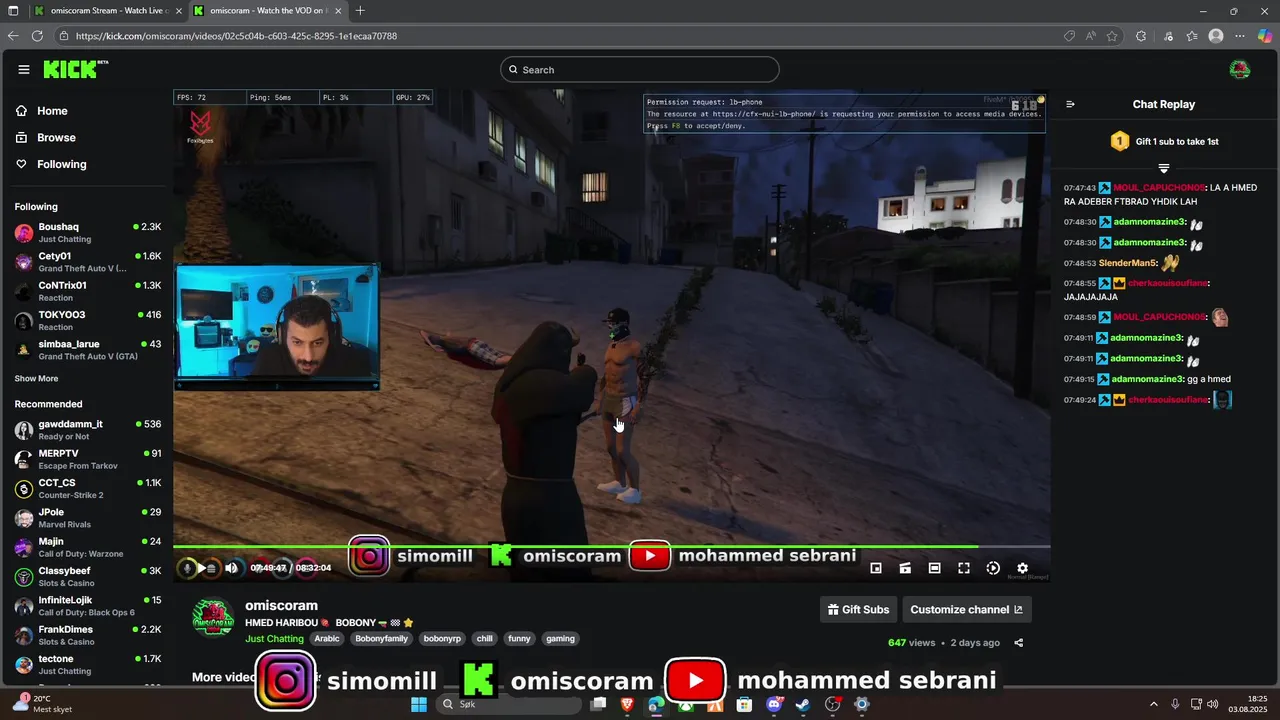Click Customize channel button

(x=966, y=610)
